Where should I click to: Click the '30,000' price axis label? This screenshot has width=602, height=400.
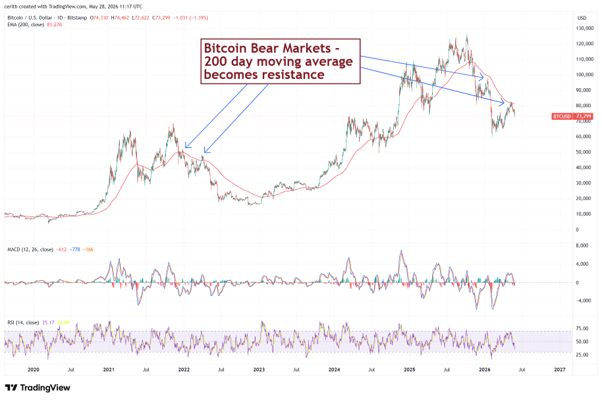[585, 183]
